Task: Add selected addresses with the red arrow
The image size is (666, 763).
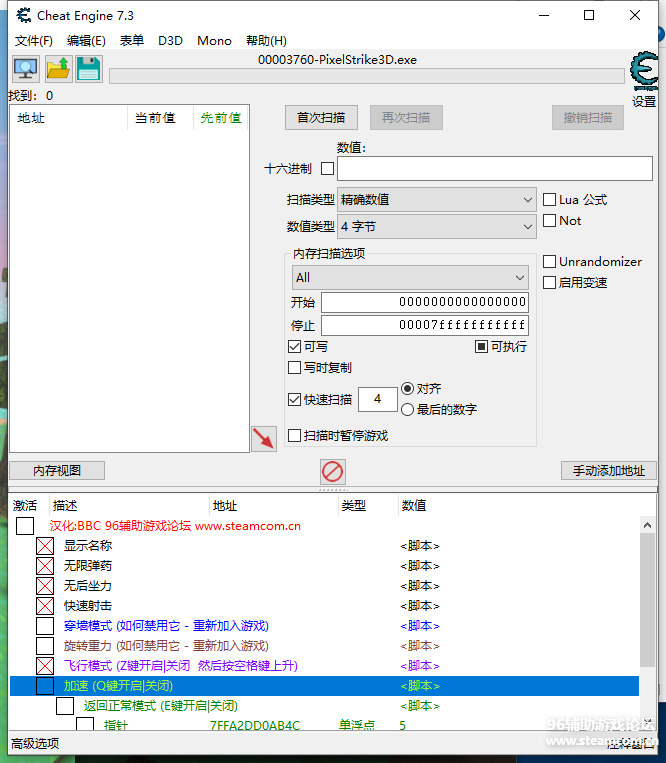Action: (x=264, y=438)
